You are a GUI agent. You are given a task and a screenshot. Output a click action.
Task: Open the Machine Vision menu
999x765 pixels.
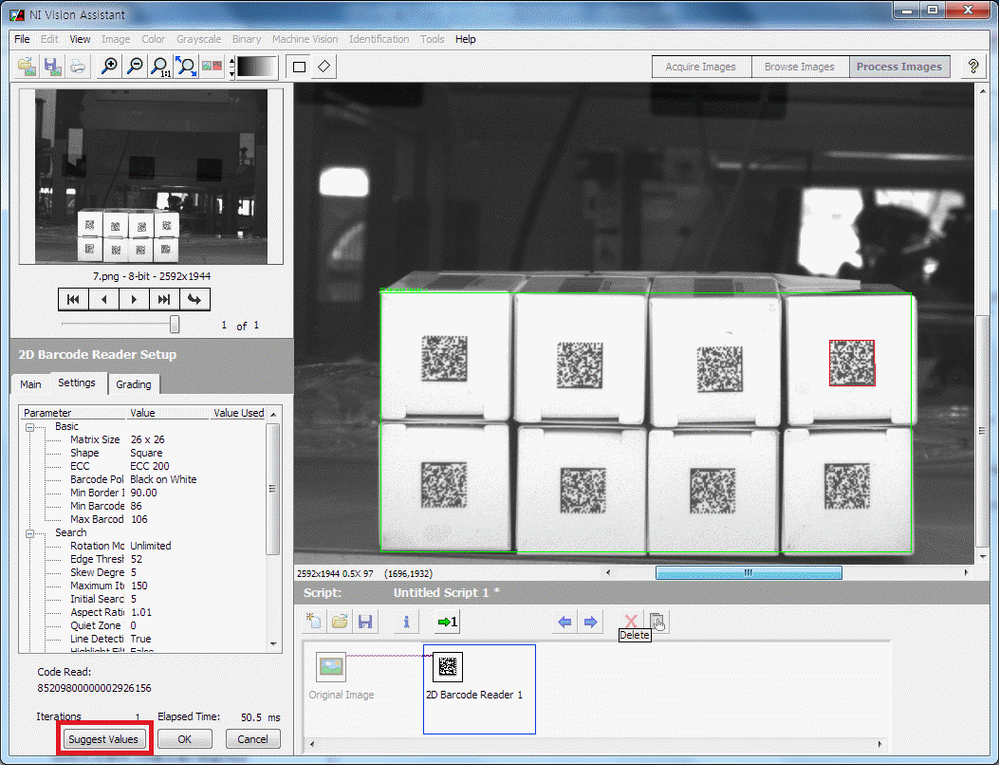305,39
